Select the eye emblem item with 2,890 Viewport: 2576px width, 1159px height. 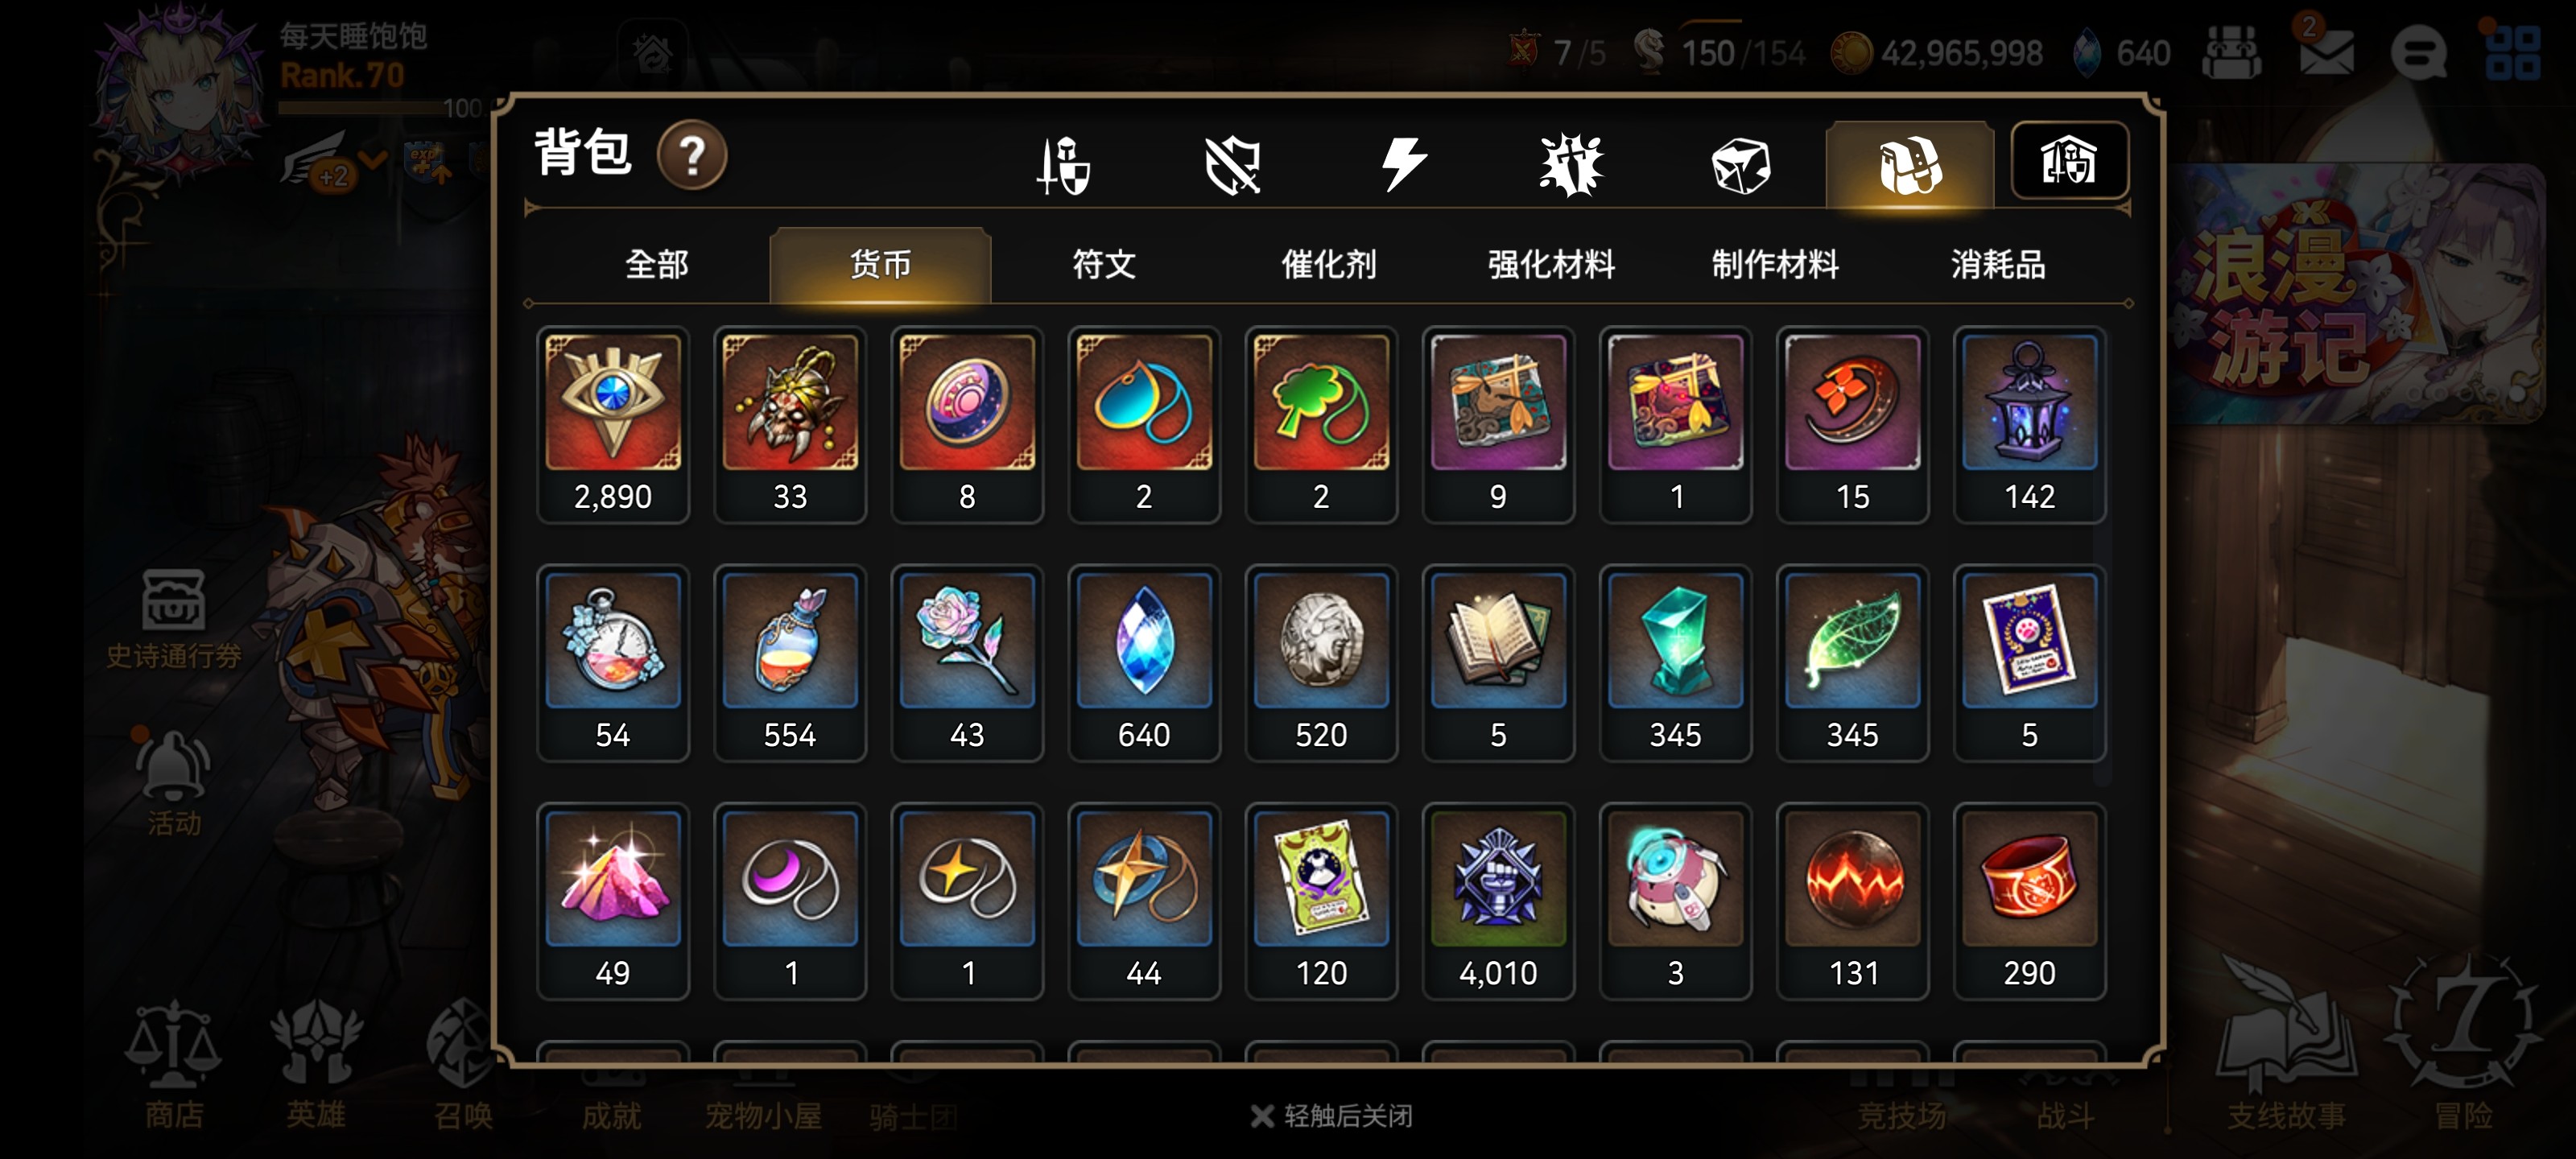(x=613, y=424)
